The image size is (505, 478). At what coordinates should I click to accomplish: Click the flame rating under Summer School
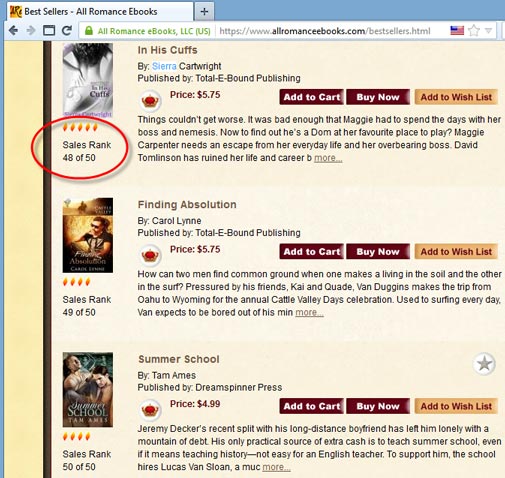click(x=77, y=436)
